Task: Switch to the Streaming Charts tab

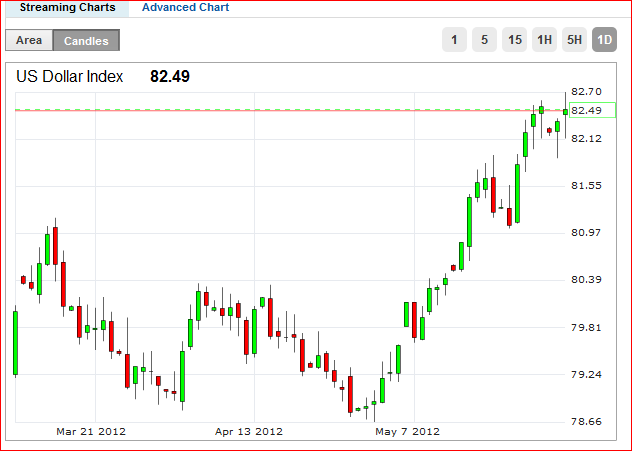Action: click(x=67, y=8)
